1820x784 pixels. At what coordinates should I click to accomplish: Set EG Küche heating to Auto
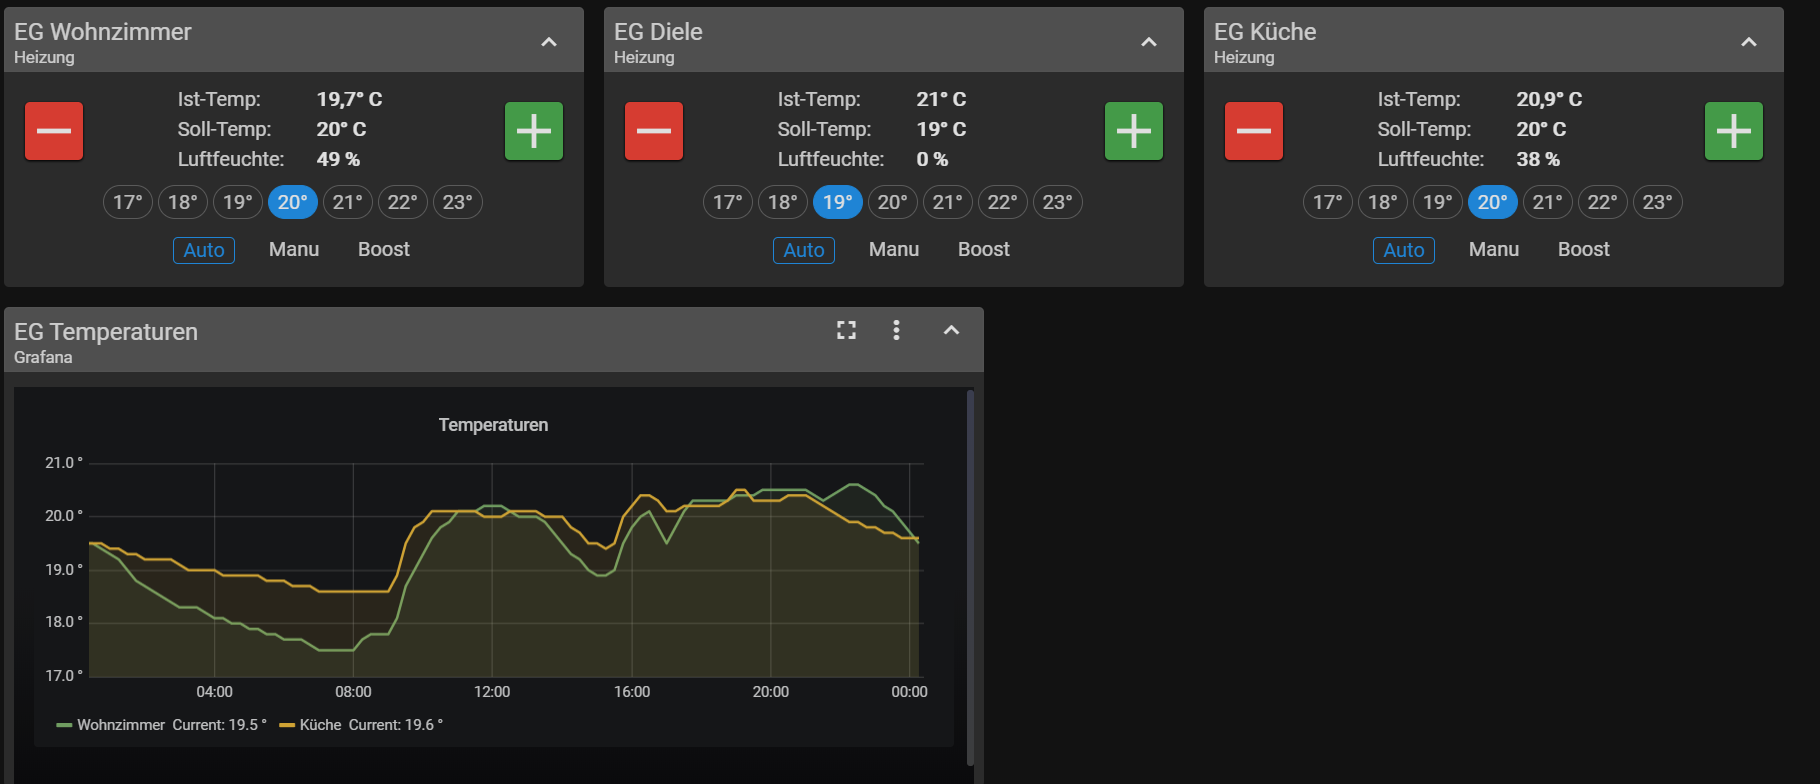click(x=1404, y=250)
